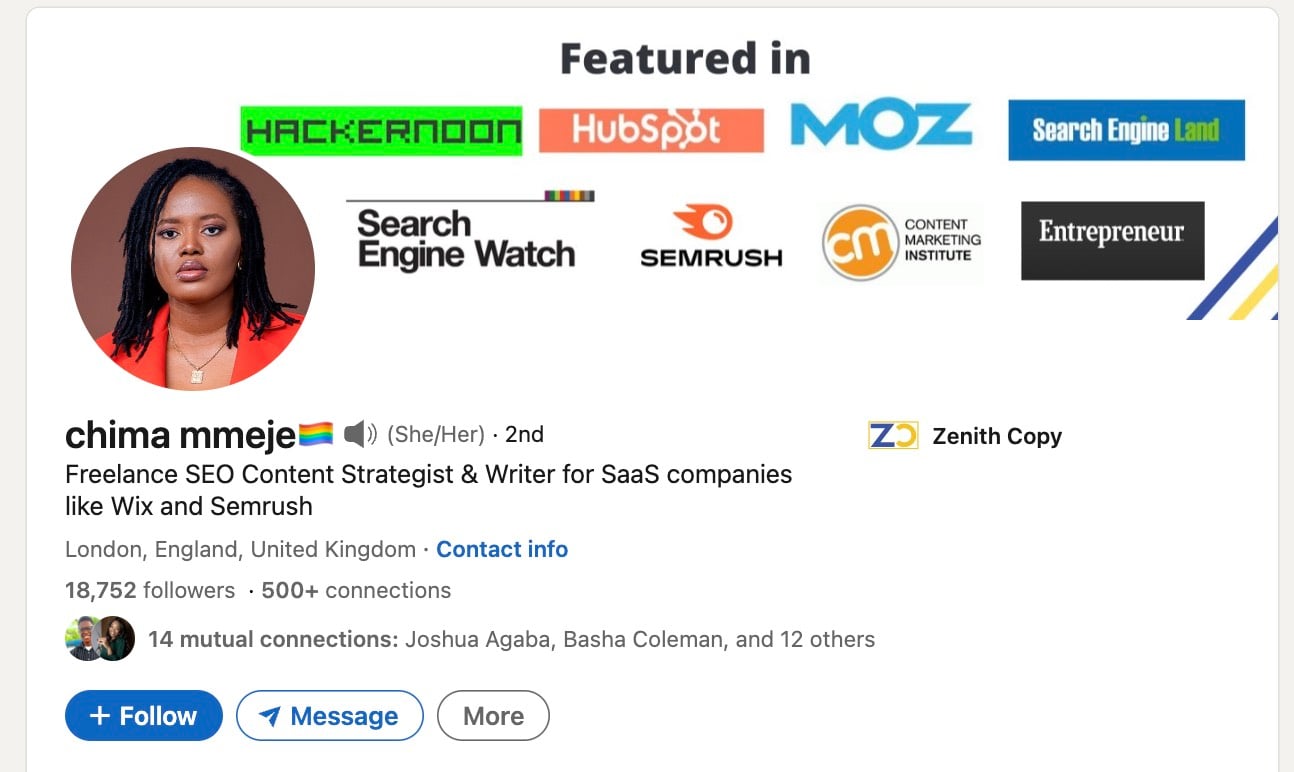Click the Semrush logo in banner

711,237
